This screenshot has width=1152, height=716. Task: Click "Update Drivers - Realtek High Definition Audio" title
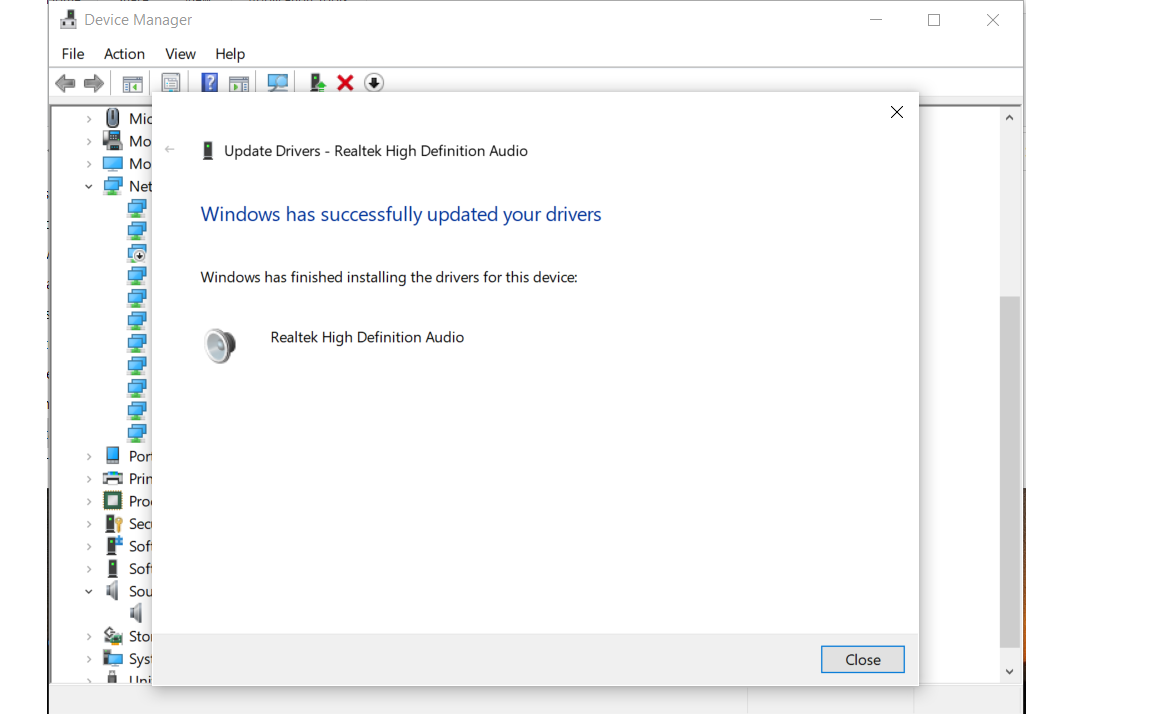coord(375,151)
